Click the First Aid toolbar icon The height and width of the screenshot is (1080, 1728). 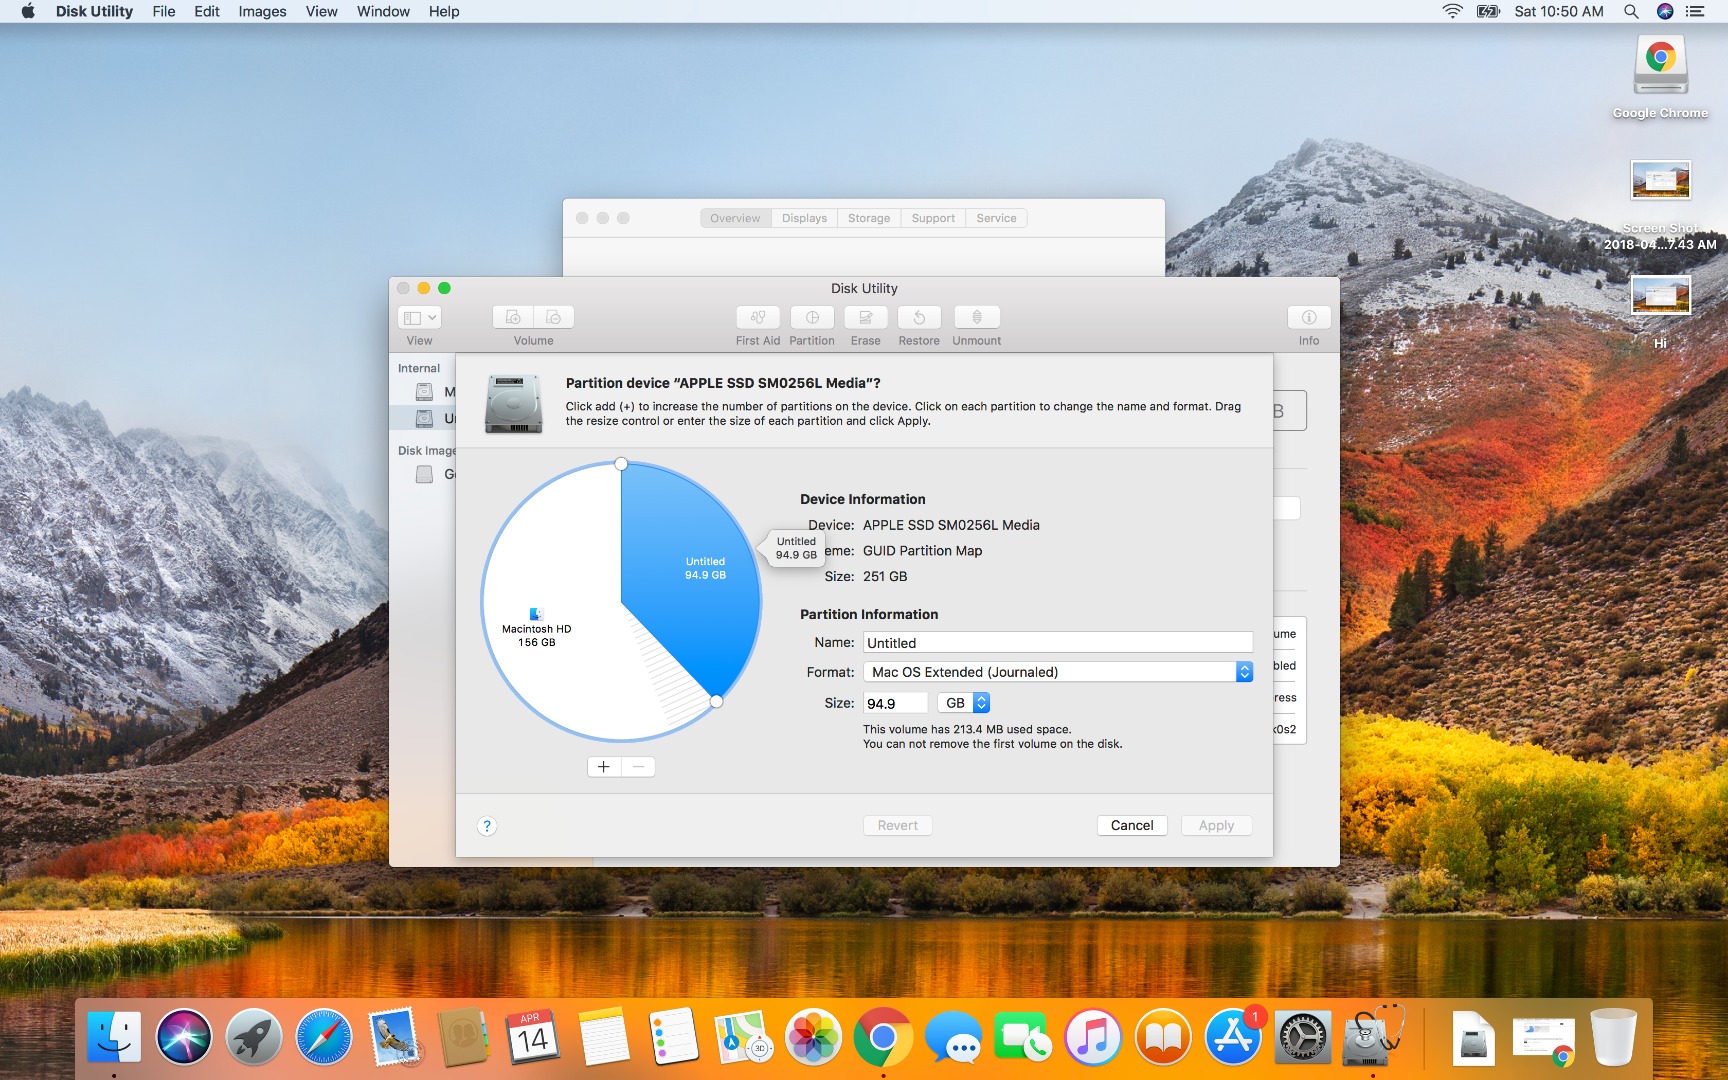758,317
